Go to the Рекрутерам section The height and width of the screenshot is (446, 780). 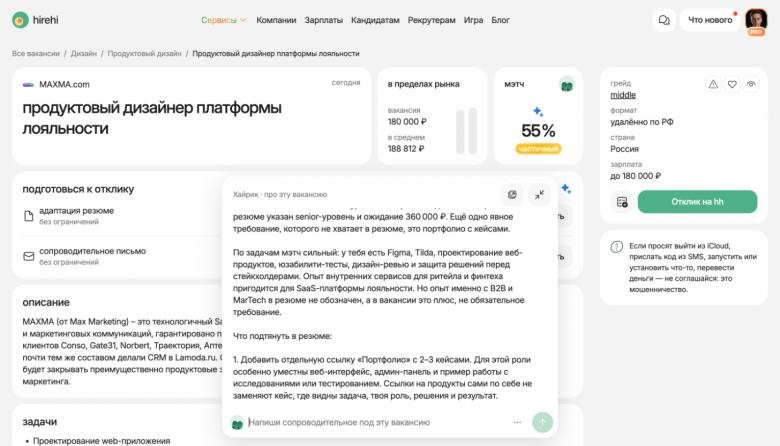pyautogui.click(x=431, y=20)
